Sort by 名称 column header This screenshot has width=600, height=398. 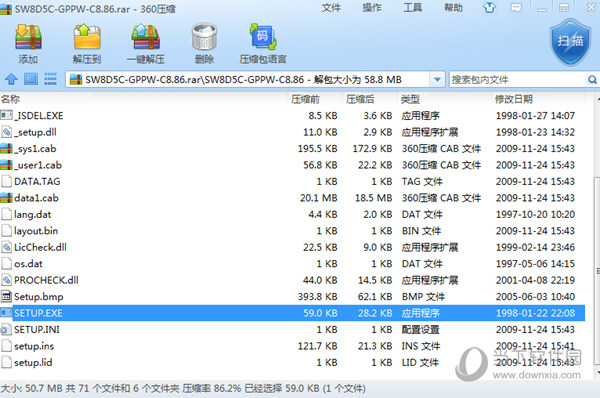click(x=10, y=99)
